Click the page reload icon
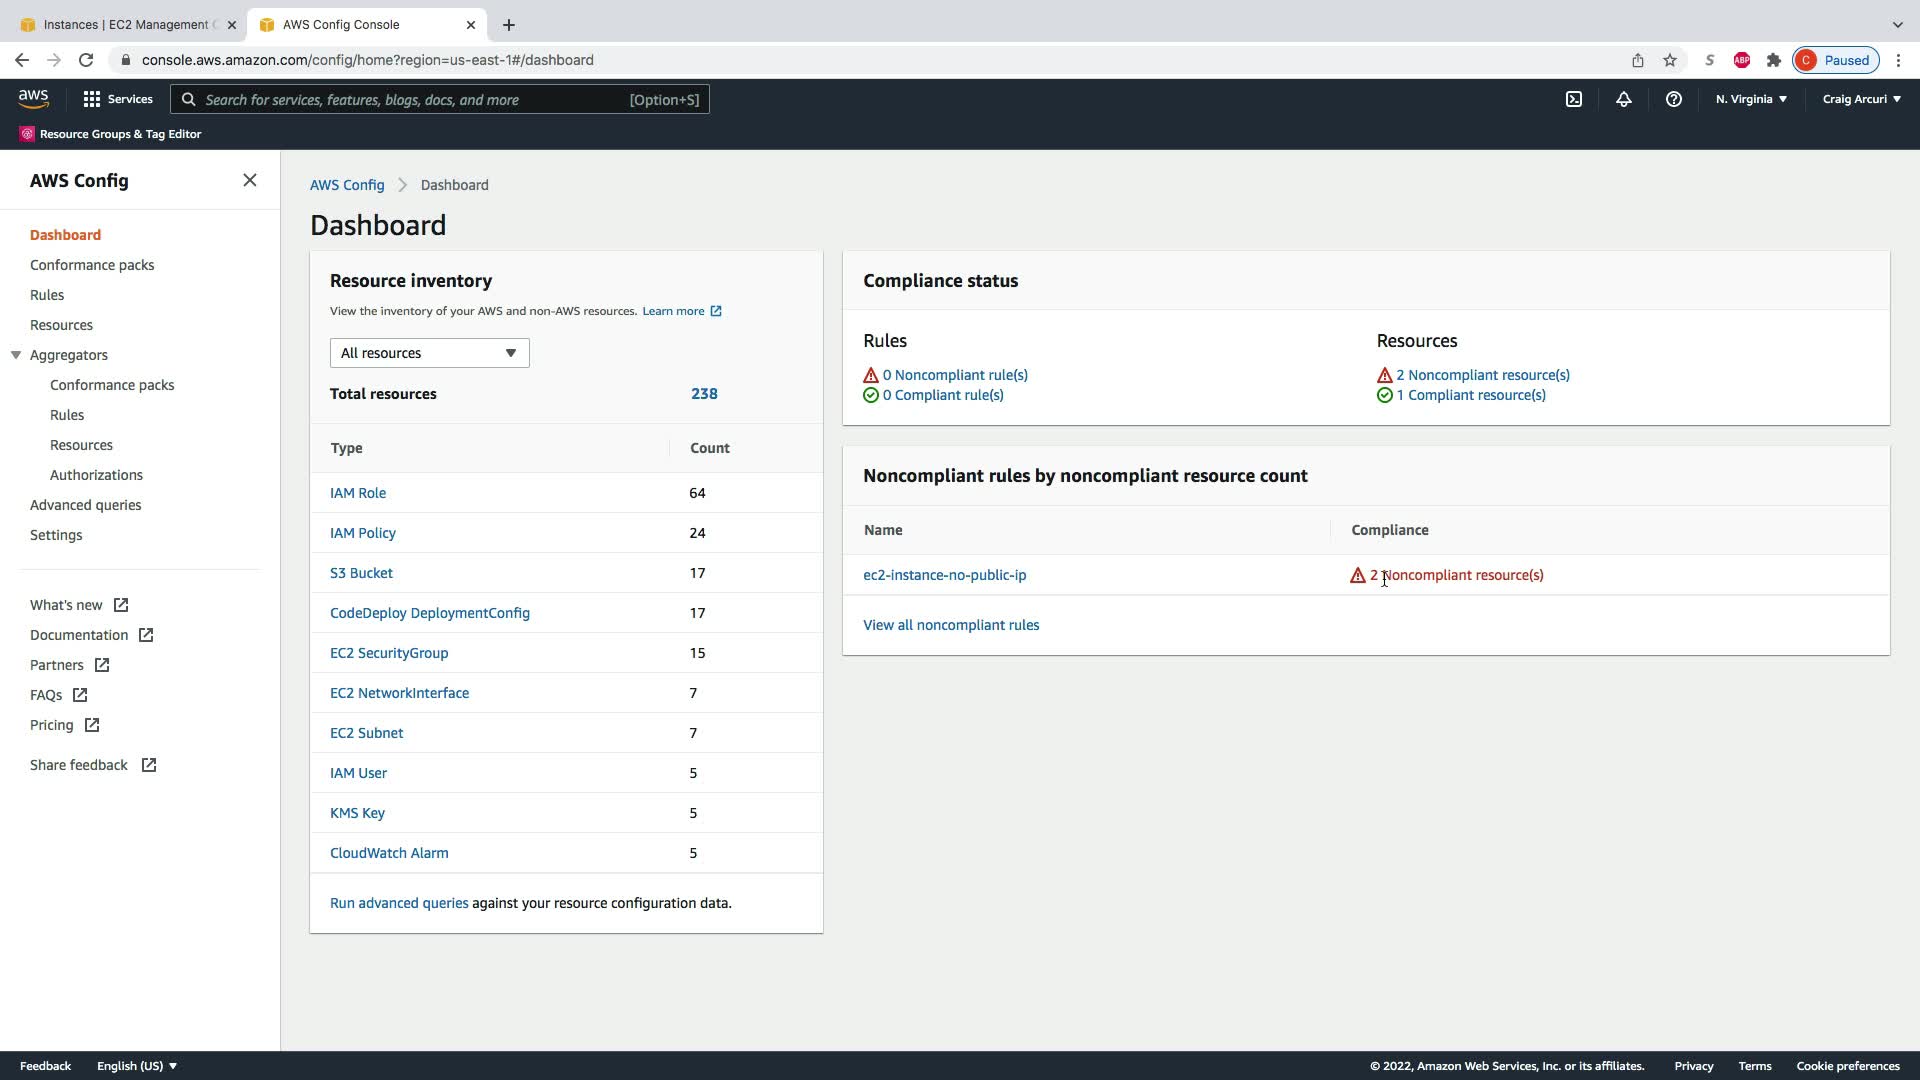The width and height of the screenshot is (1920, 1080). tap(86, 60)
